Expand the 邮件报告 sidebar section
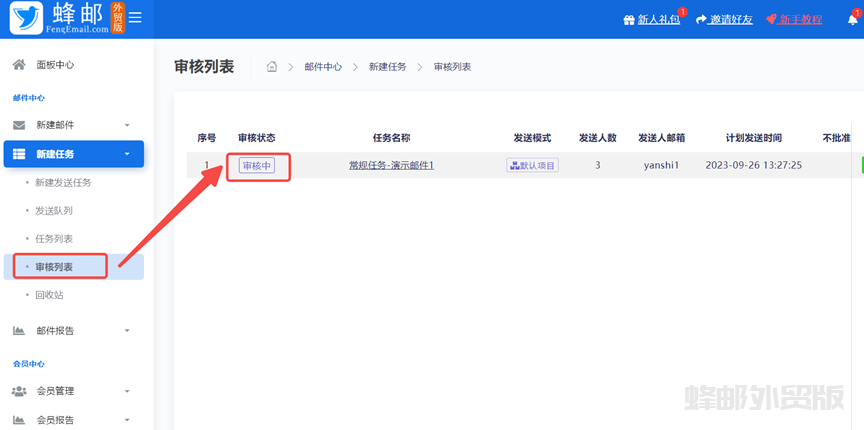The image size is (864, 430). 72,330
